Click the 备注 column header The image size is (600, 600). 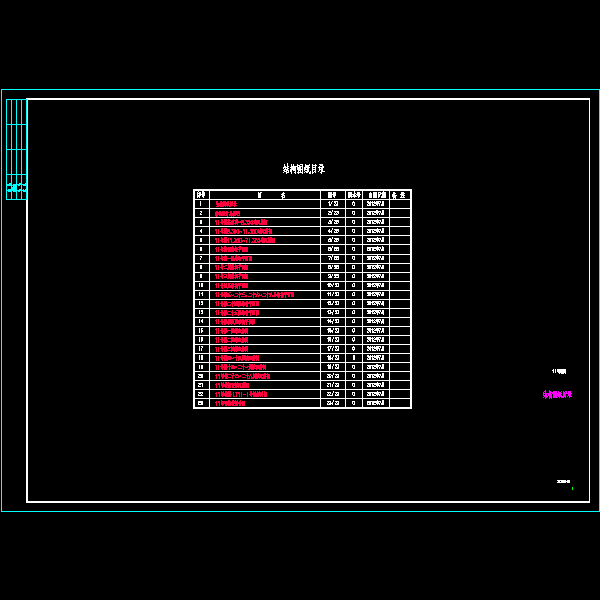(399, 195)
